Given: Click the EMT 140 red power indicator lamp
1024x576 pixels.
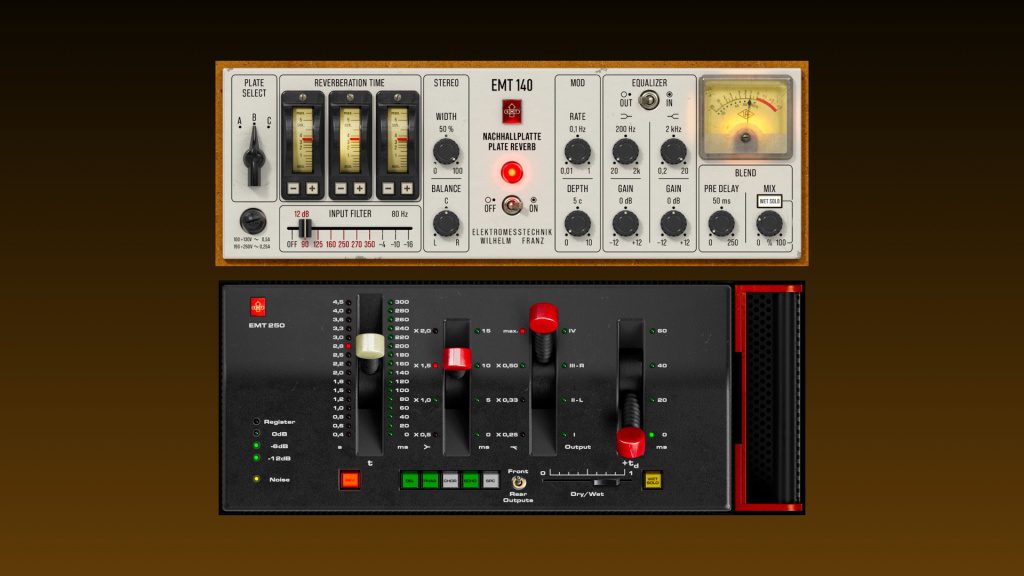Looking at the screenshot, I should [512, 172].
